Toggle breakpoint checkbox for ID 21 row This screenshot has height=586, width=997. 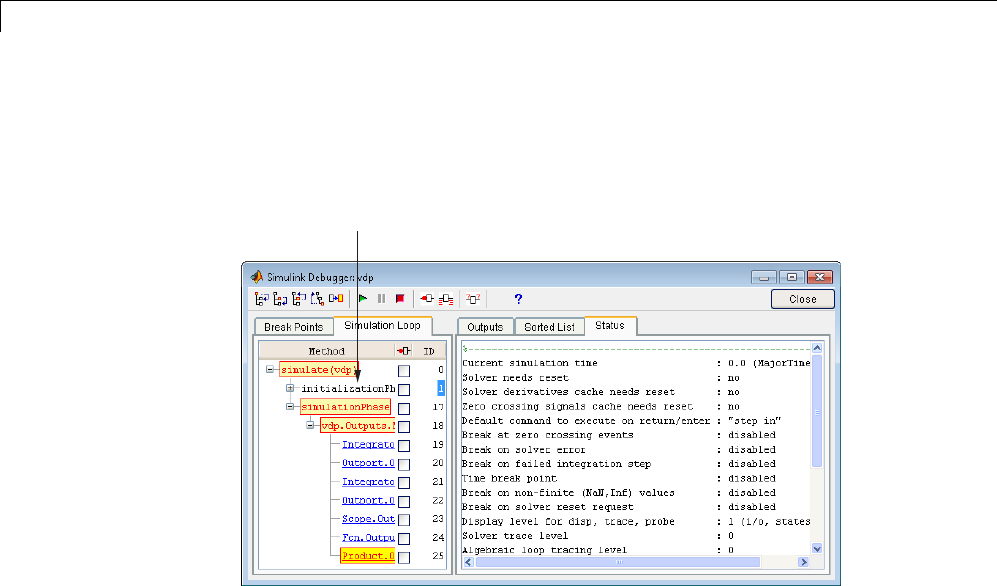[x=404, y=482]
